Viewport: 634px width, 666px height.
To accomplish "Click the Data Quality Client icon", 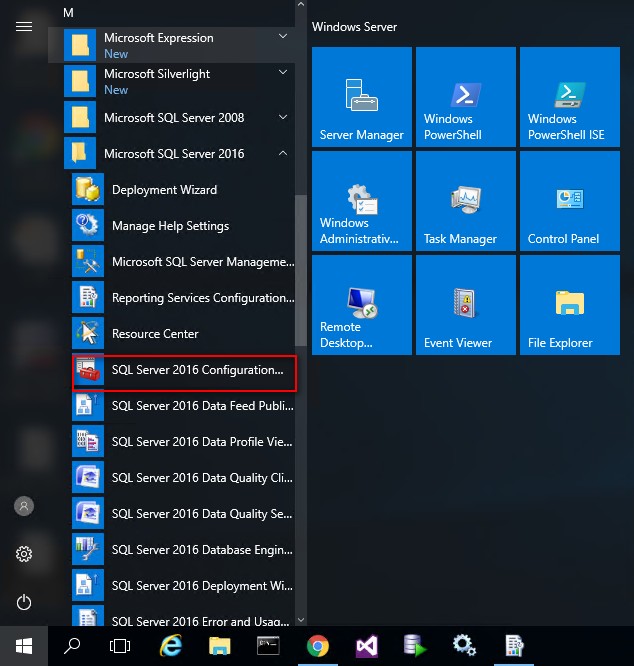I will (x=88, y=477).
